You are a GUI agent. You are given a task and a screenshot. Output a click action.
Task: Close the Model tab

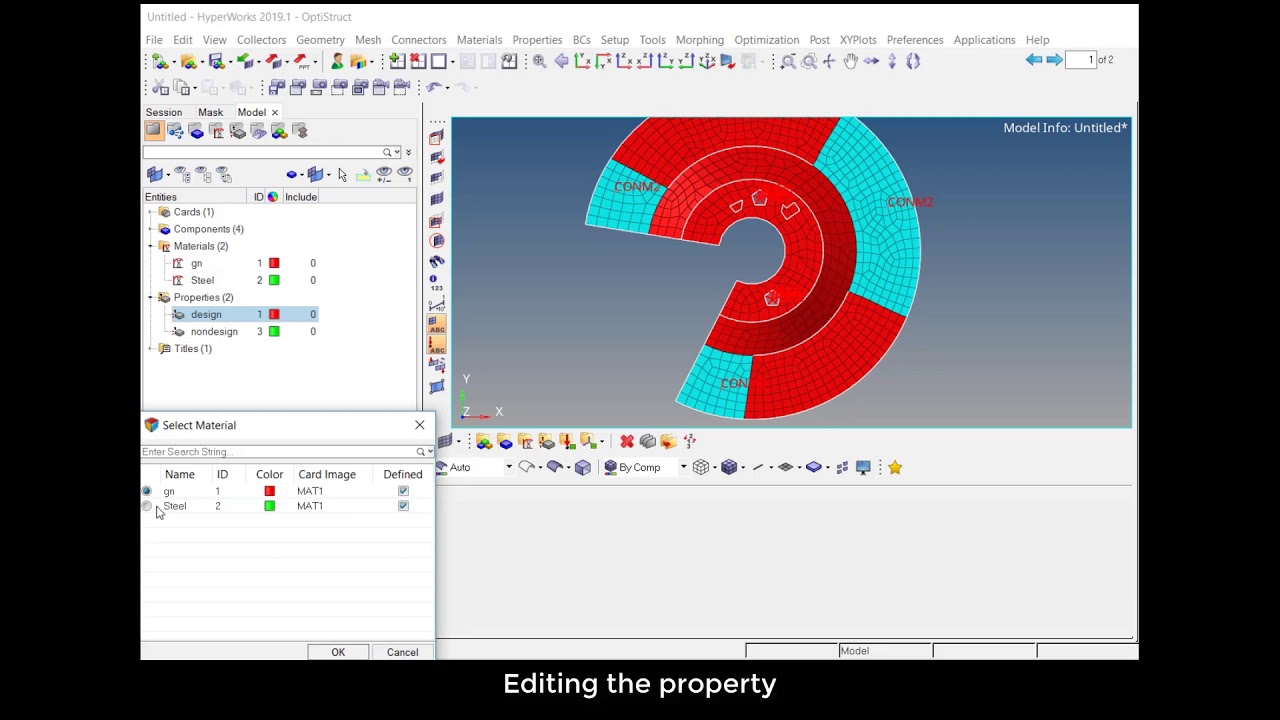coord(275,112)
